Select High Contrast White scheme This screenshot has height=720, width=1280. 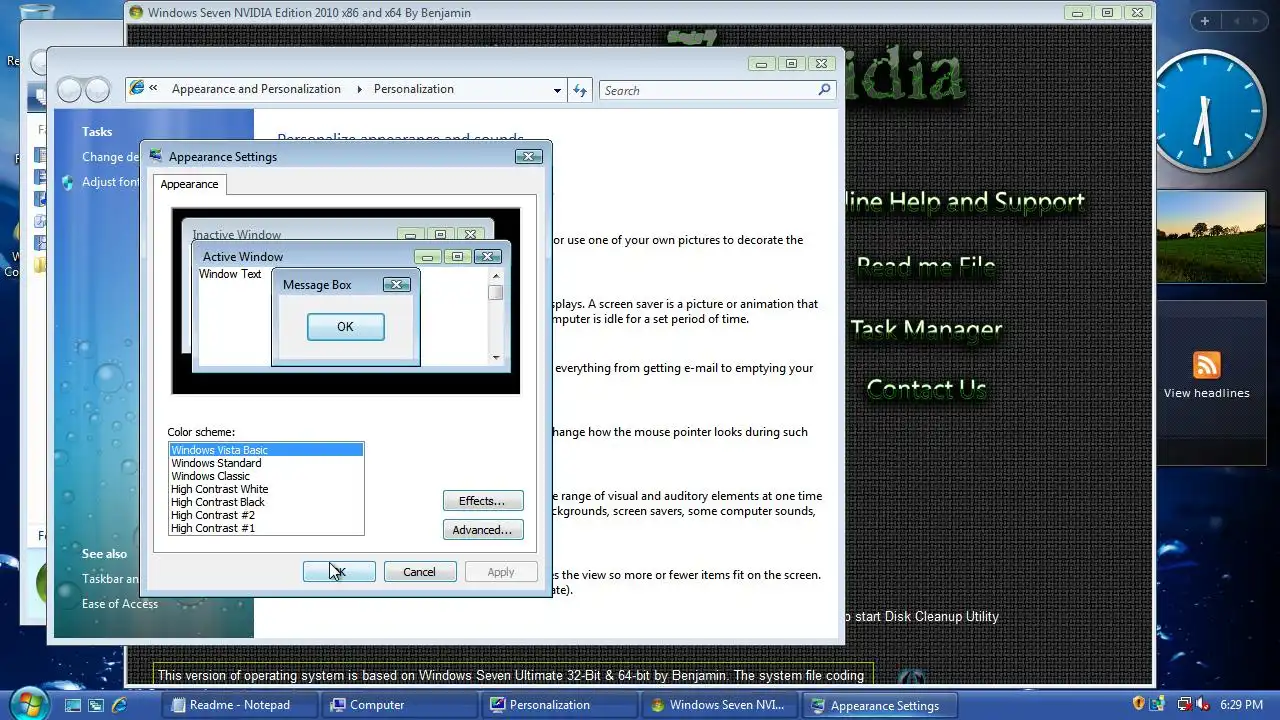(x=266, y=489)
